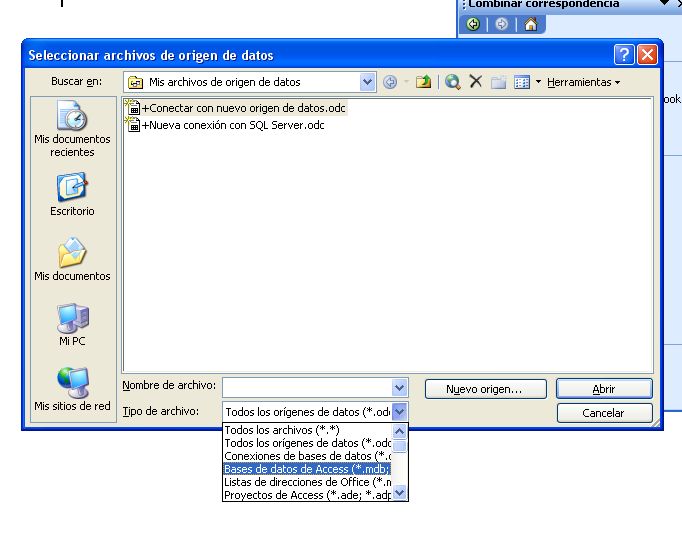Open the Herramientas menu

[x=583, y=82]
